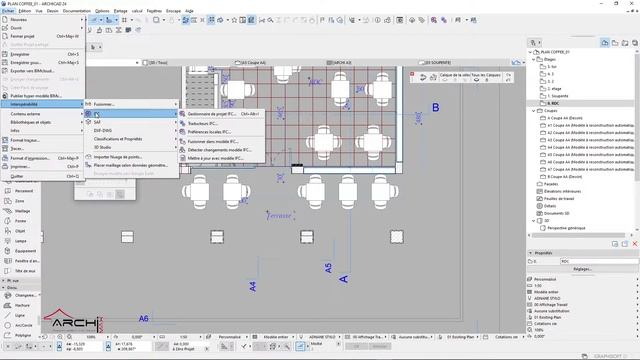Collapse the Etages tree folder

coord(534,60)
